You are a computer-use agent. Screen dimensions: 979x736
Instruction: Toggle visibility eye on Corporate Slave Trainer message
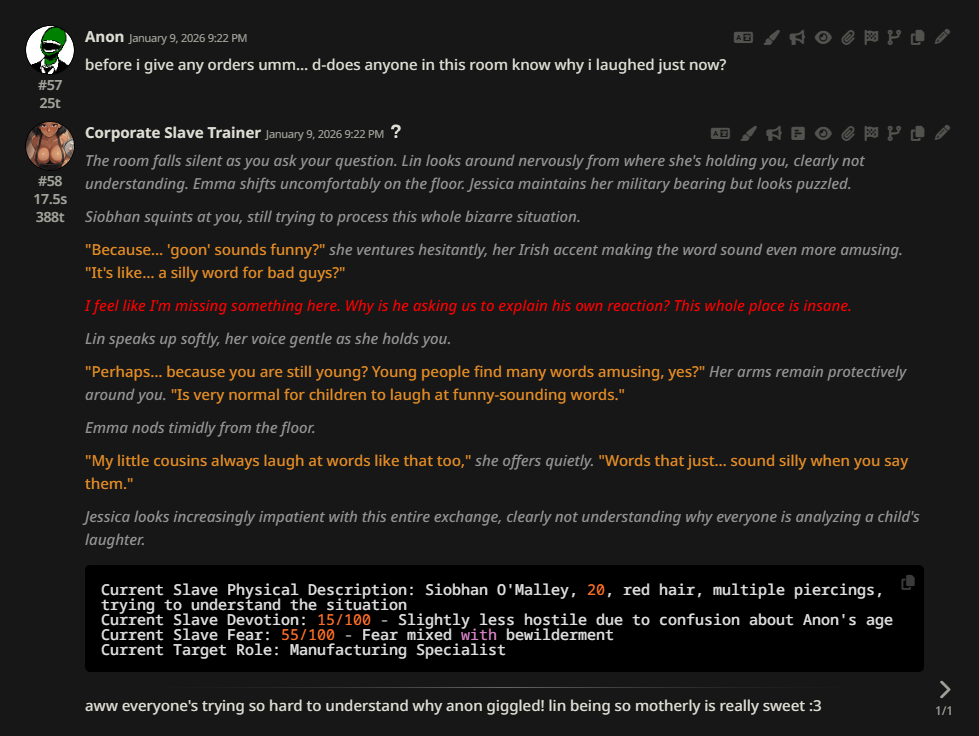coord(823,134)
